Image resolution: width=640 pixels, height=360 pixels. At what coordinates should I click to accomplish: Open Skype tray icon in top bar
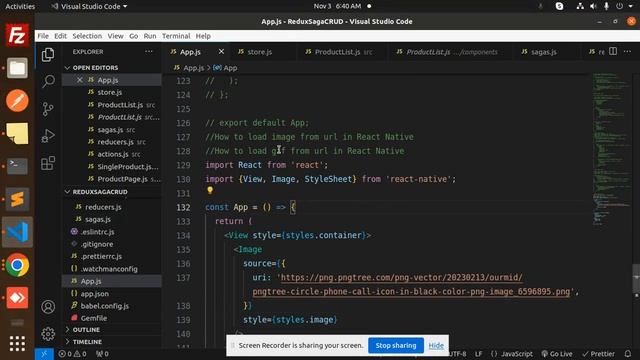point(559,6)
